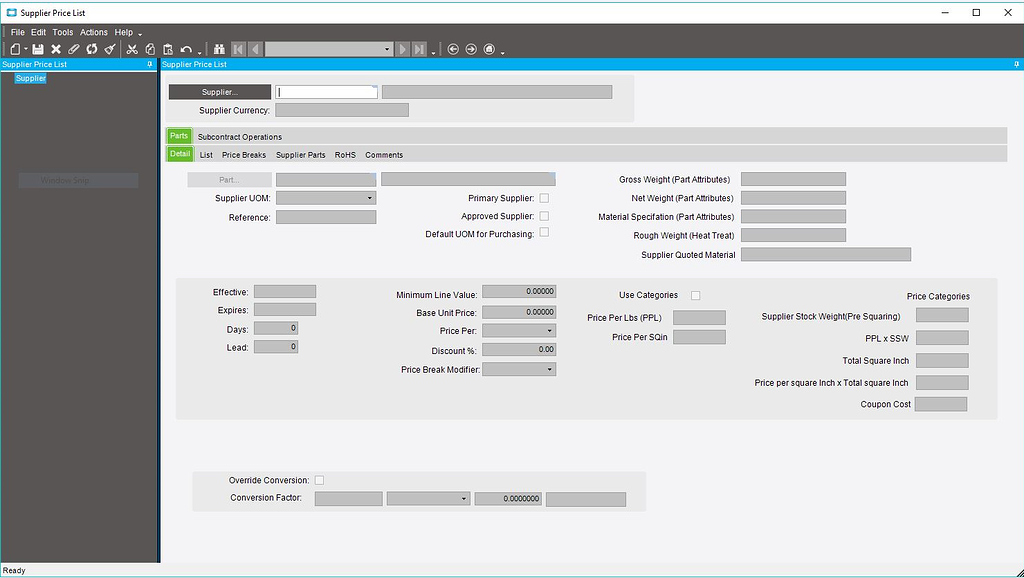The width and height of the screenshot is (1024, 578).
Task: Select the Detail sub-tab
Action: point(180,154)
